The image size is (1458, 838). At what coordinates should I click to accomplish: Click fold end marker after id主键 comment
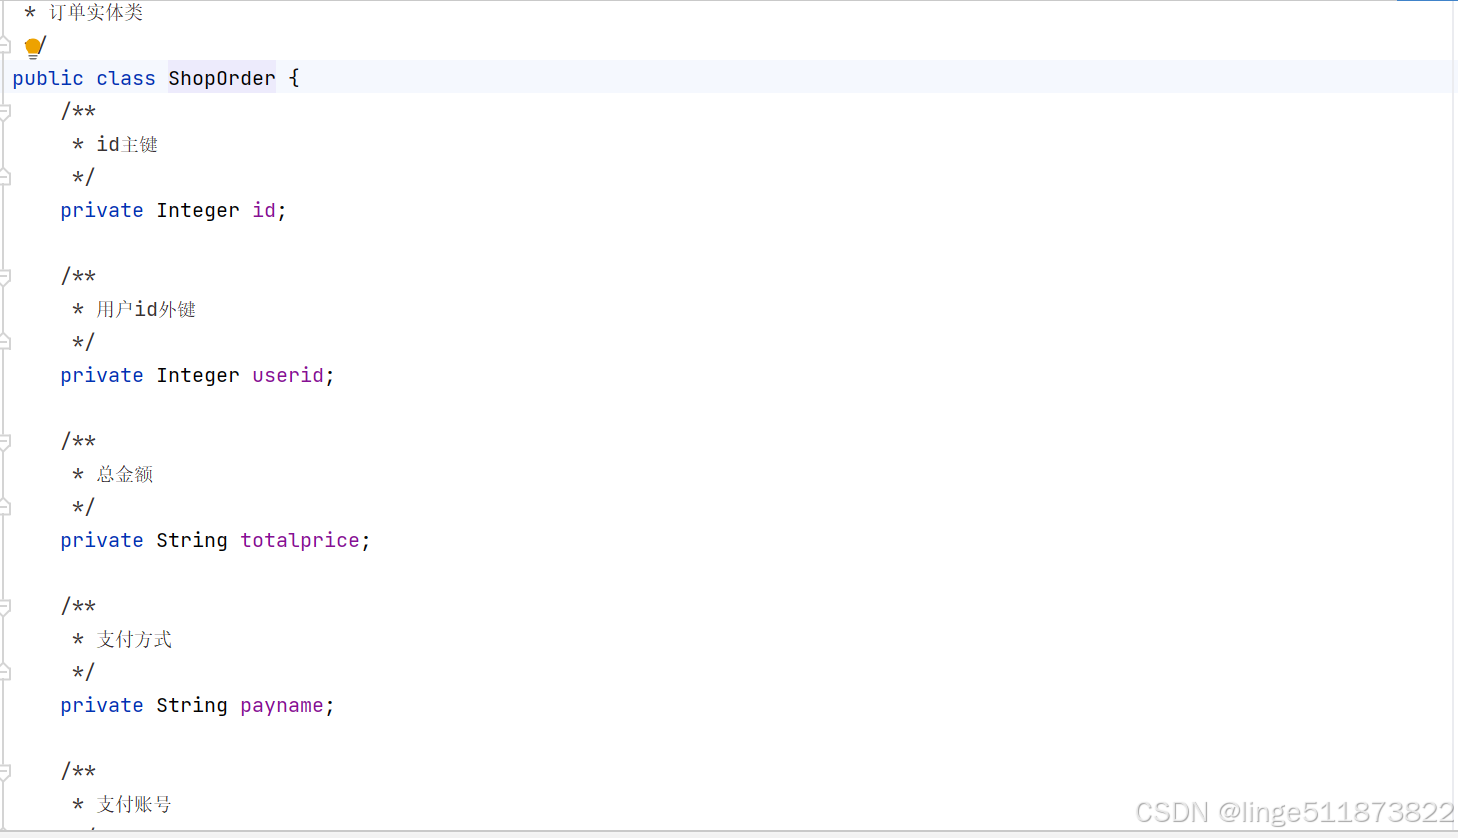(x=5, y=177)
